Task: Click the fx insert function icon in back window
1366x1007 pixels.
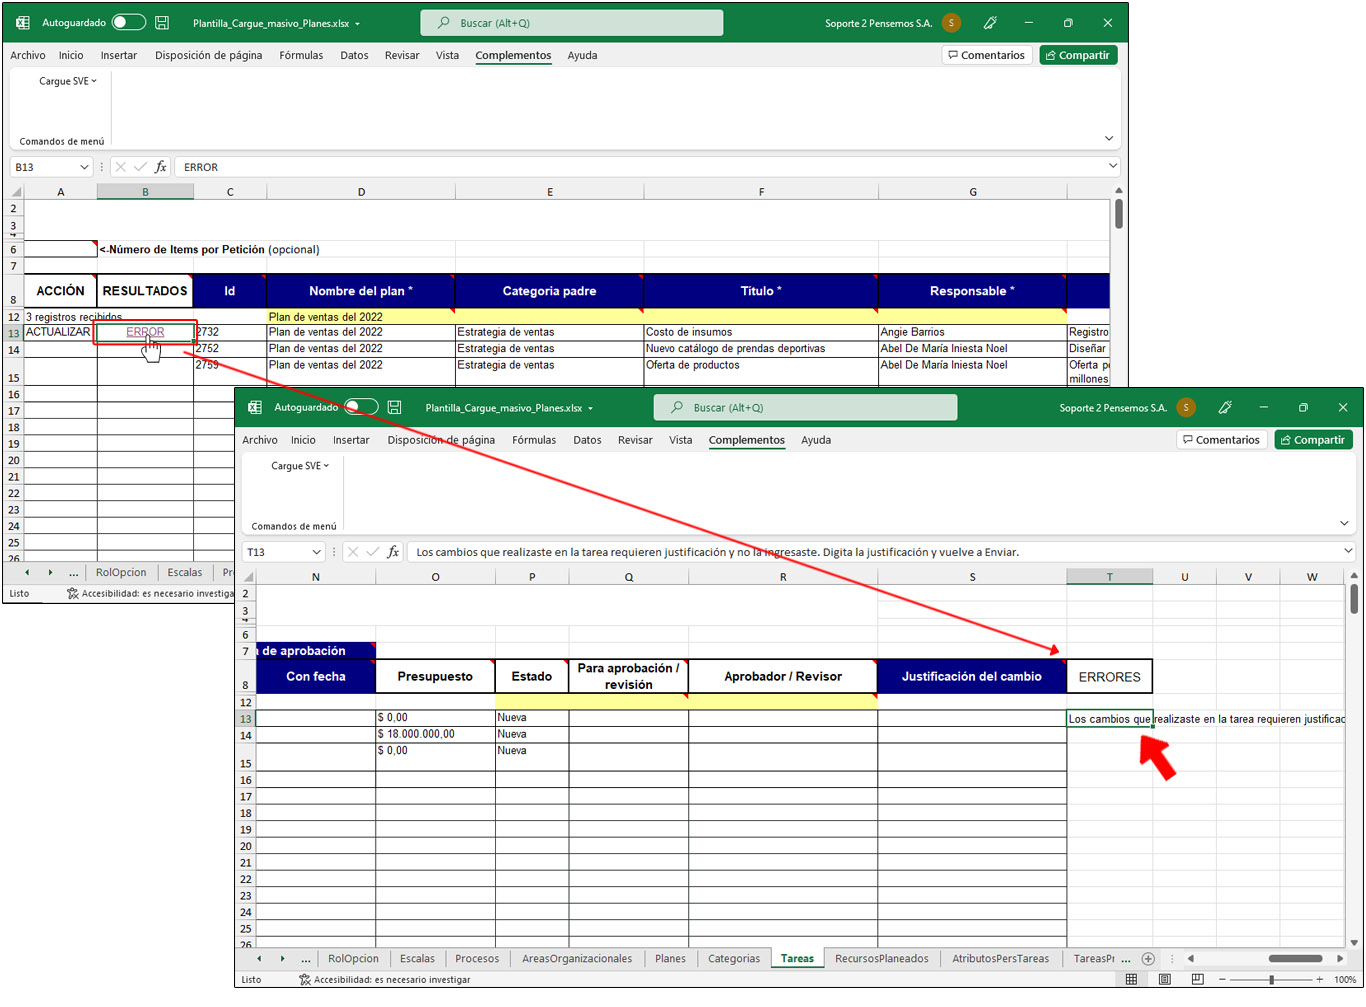Action: pos(160,167)
